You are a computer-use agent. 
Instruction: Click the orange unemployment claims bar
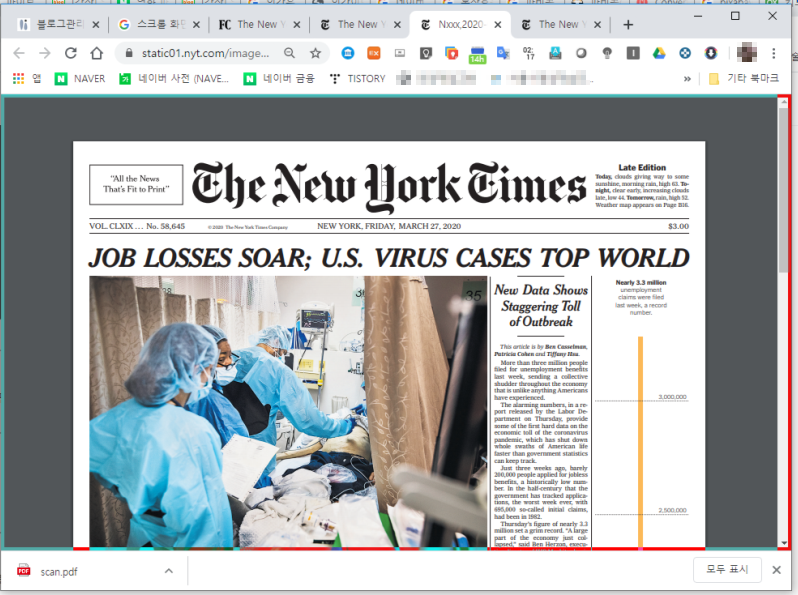click(640, 442)
